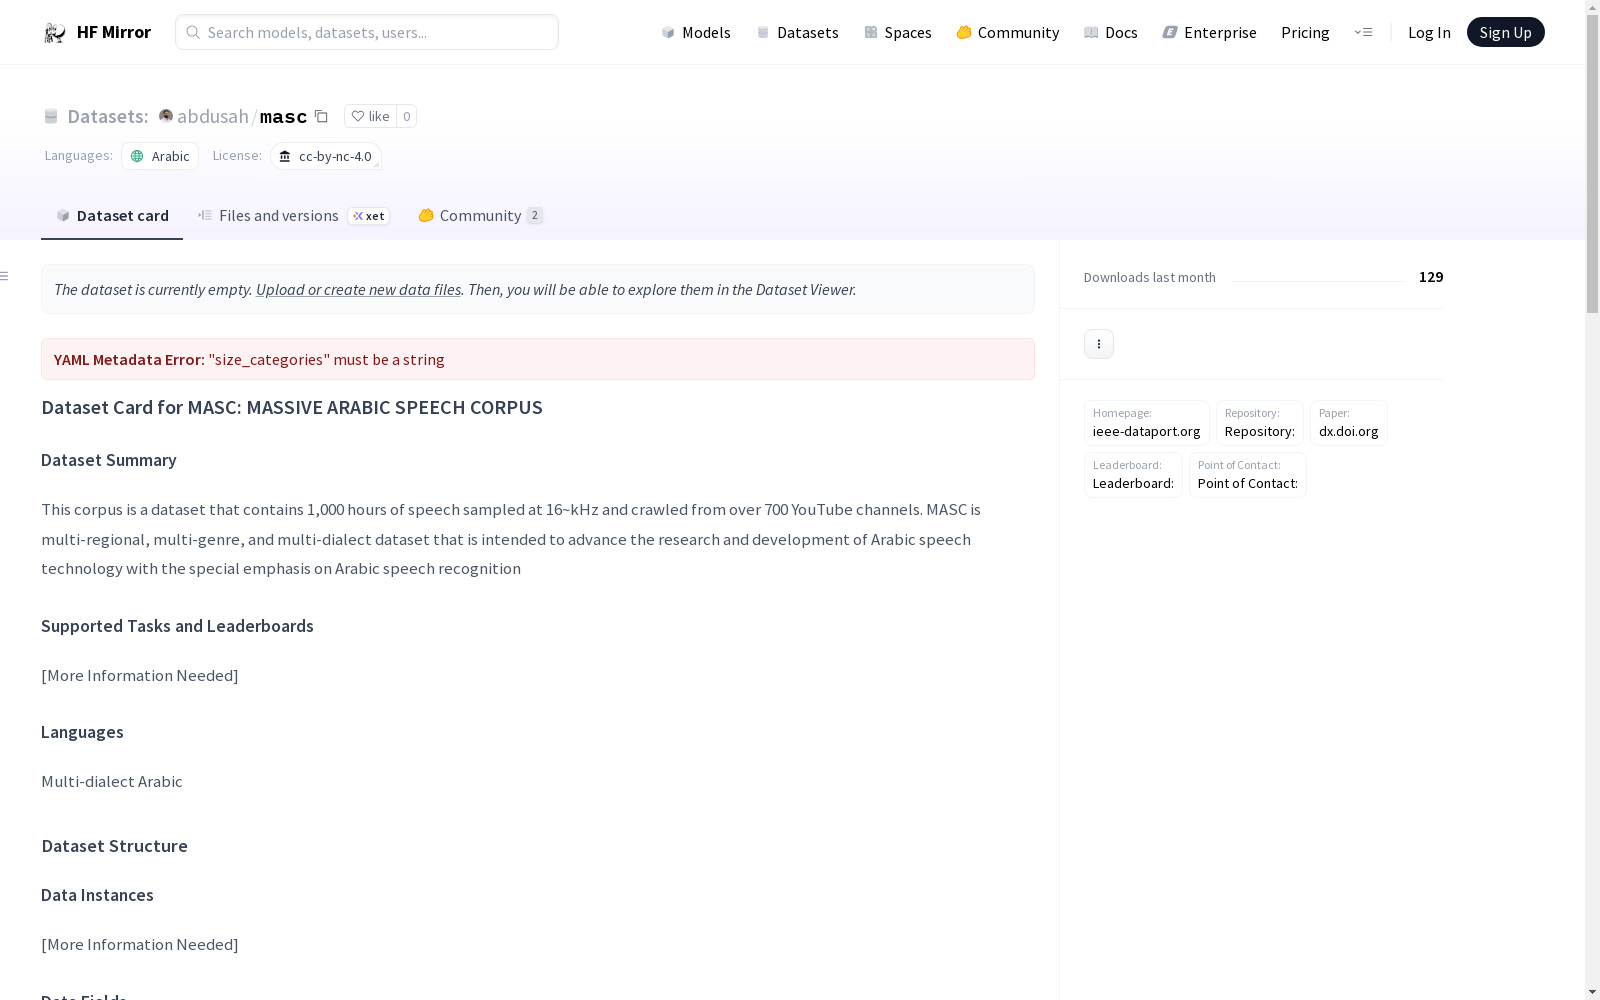
Task: Open Docs from the navbar
Action: coord(1111,32)
